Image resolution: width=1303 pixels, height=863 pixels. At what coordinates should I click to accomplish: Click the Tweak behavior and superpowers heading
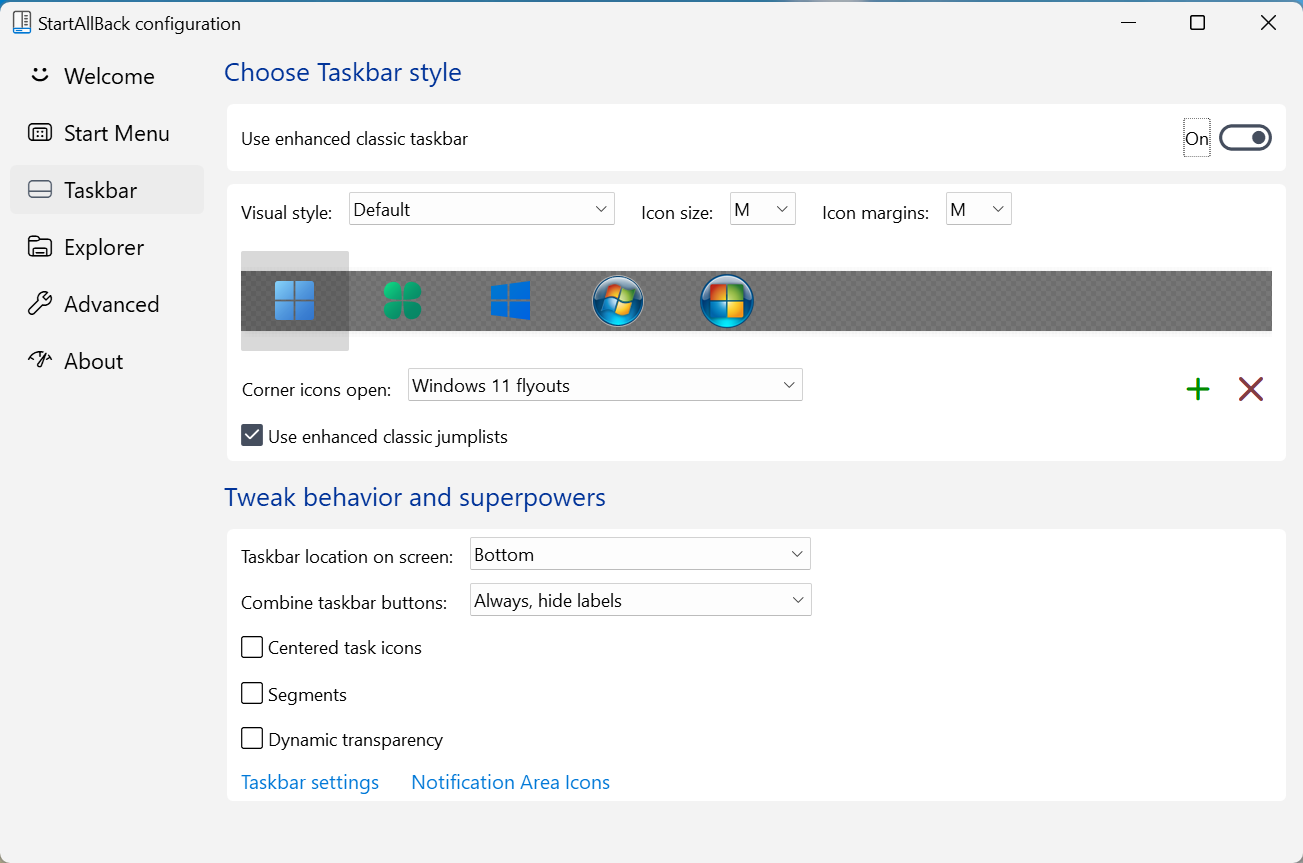click(415, 497)
